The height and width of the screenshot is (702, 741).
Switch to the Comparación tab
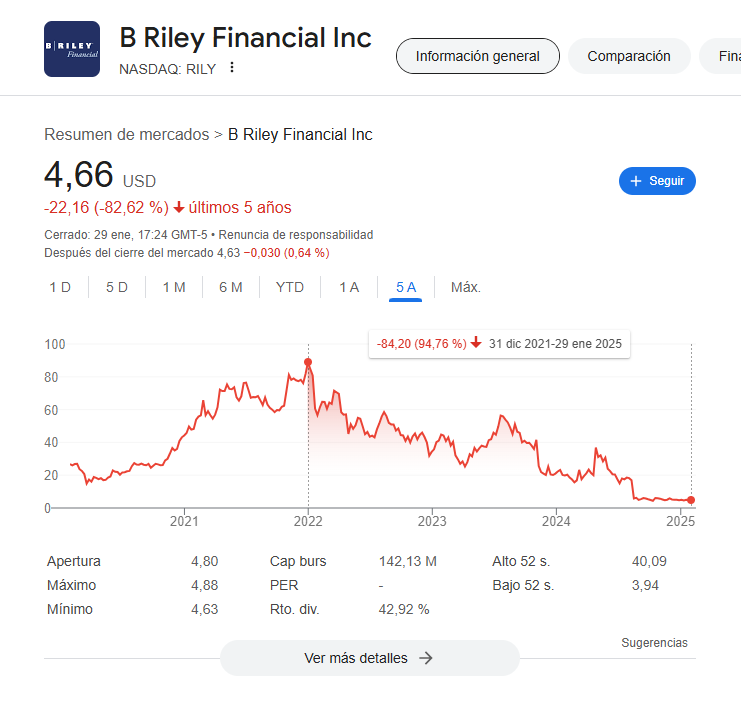point(628,56)
